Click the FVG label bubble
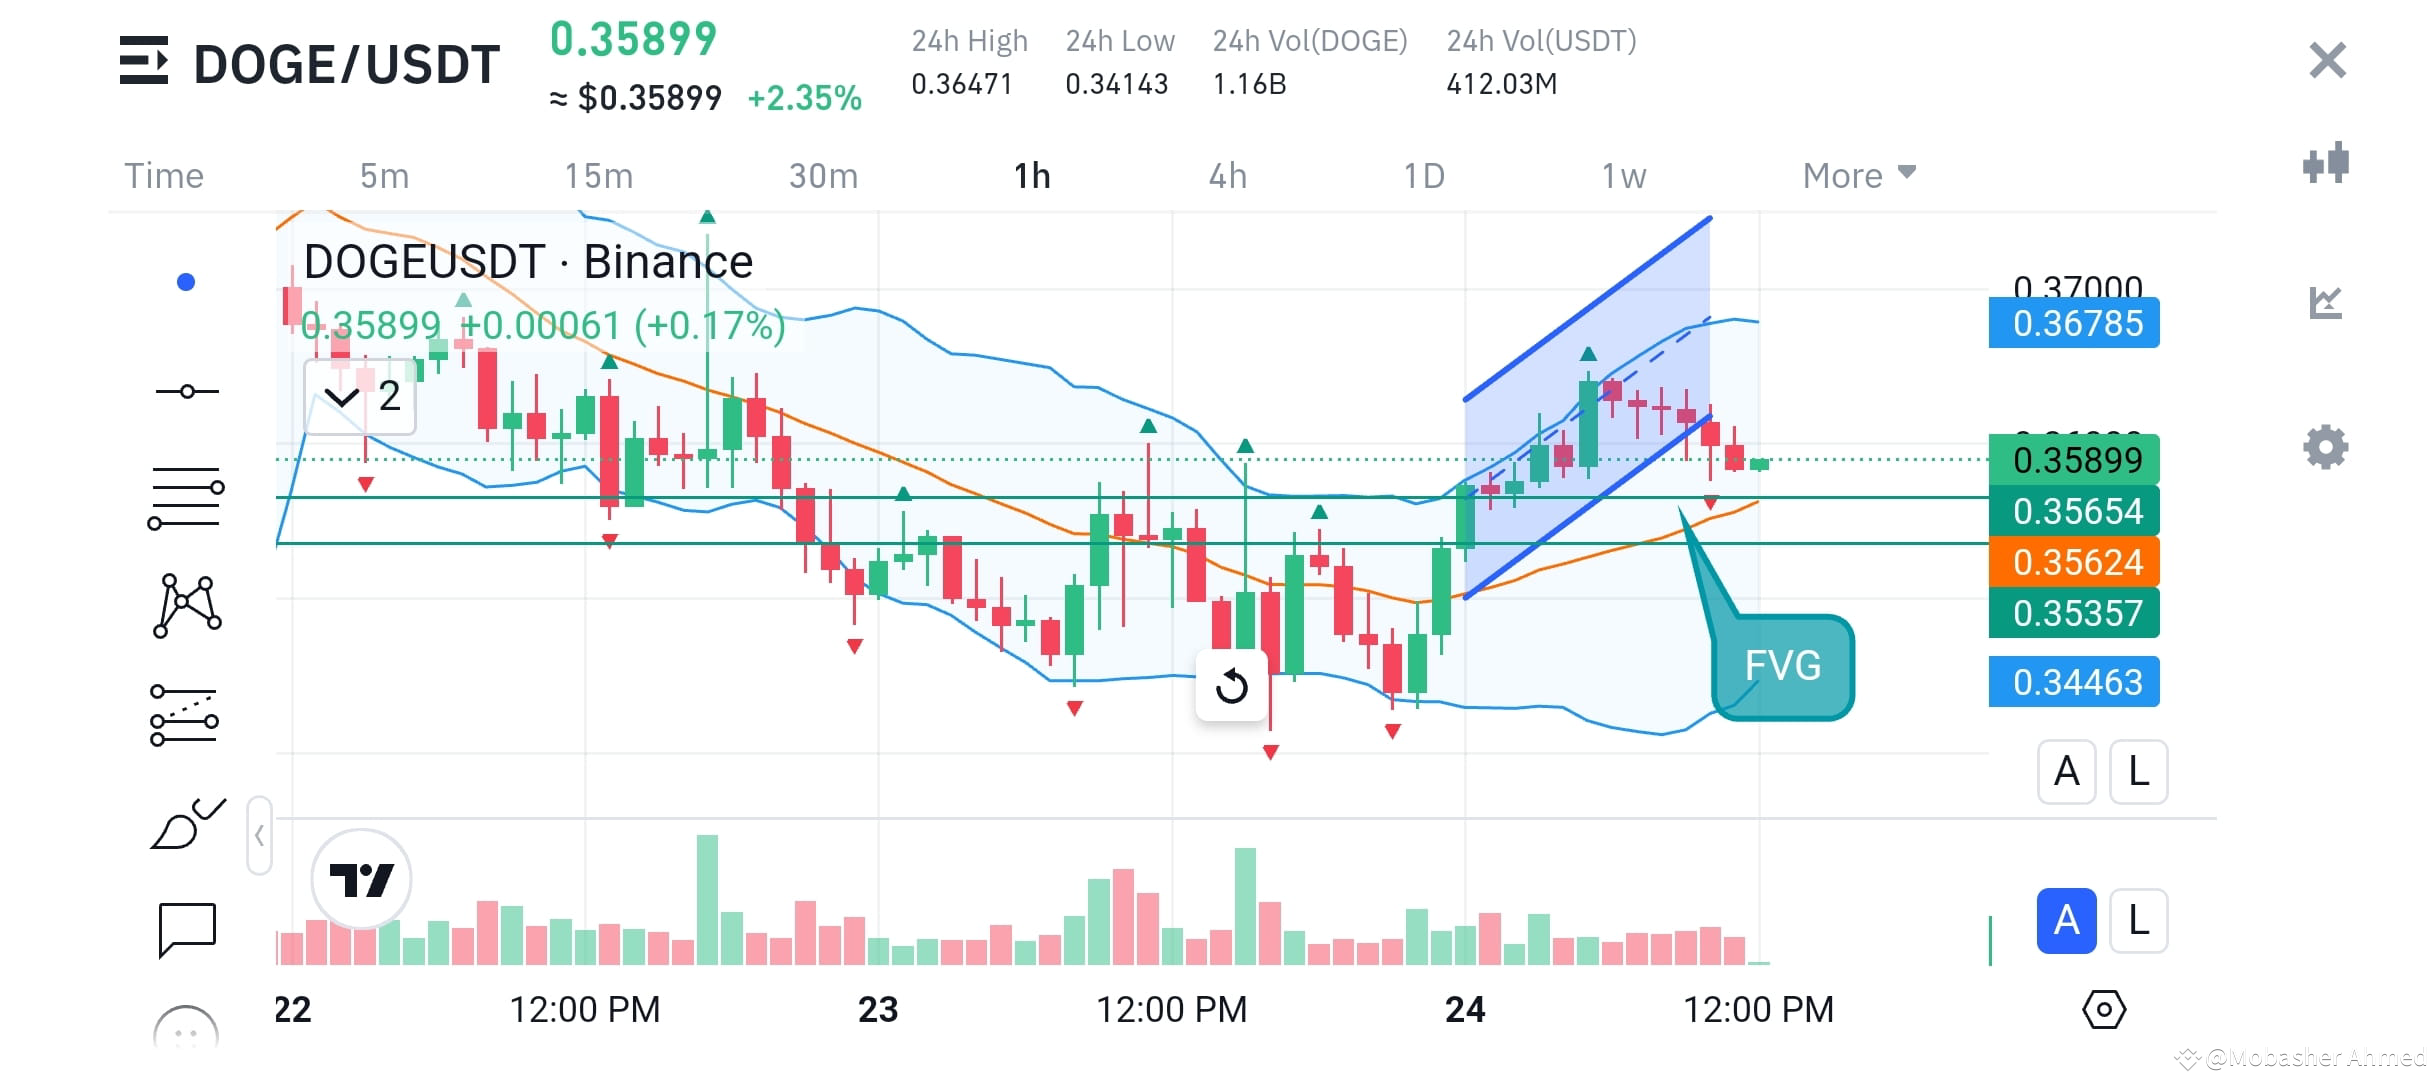The image size is (2436, 1080). pyautogui.click(x=1783, y=666)
